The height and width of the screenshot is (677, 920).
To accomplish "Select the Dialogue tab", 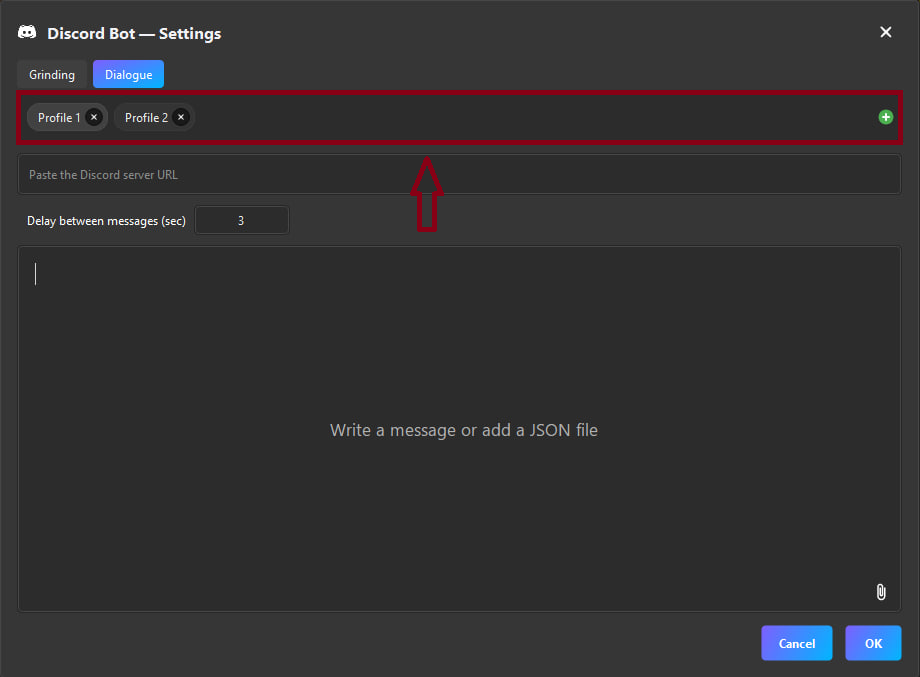I will click(128, 73).
